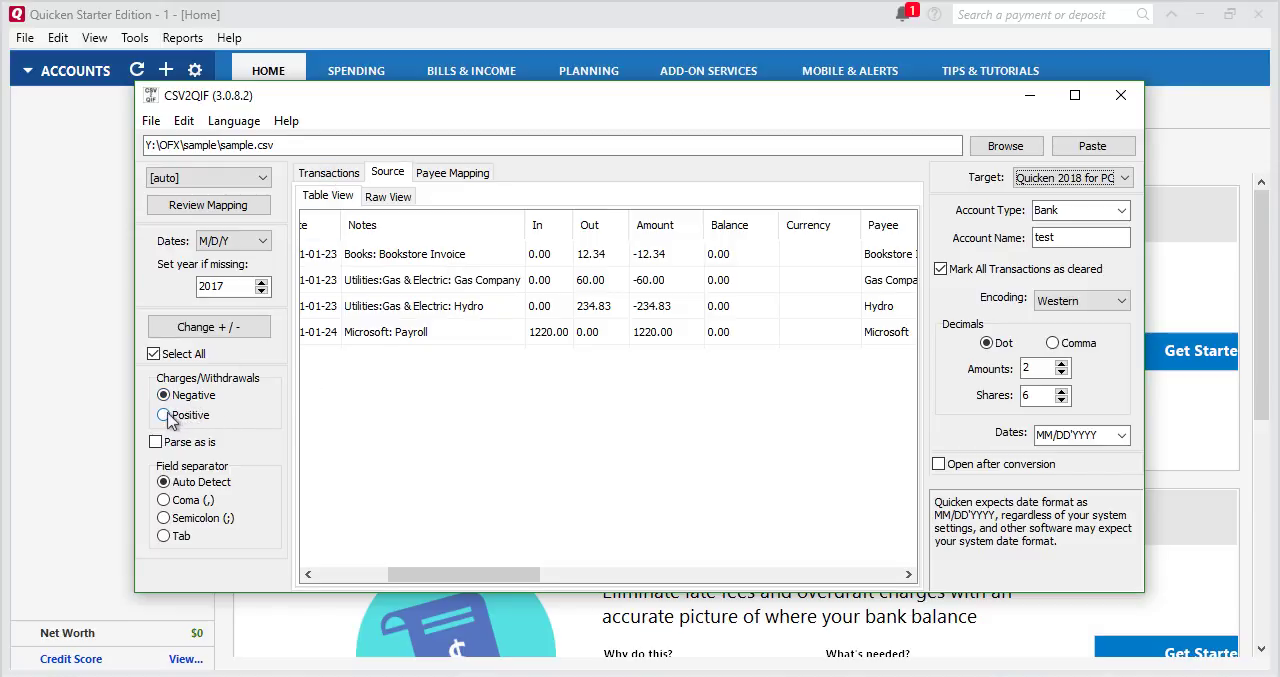Choose Auto Detect field separator
1280x677 pixels.
pyautogui.click(x=163, y=482)
